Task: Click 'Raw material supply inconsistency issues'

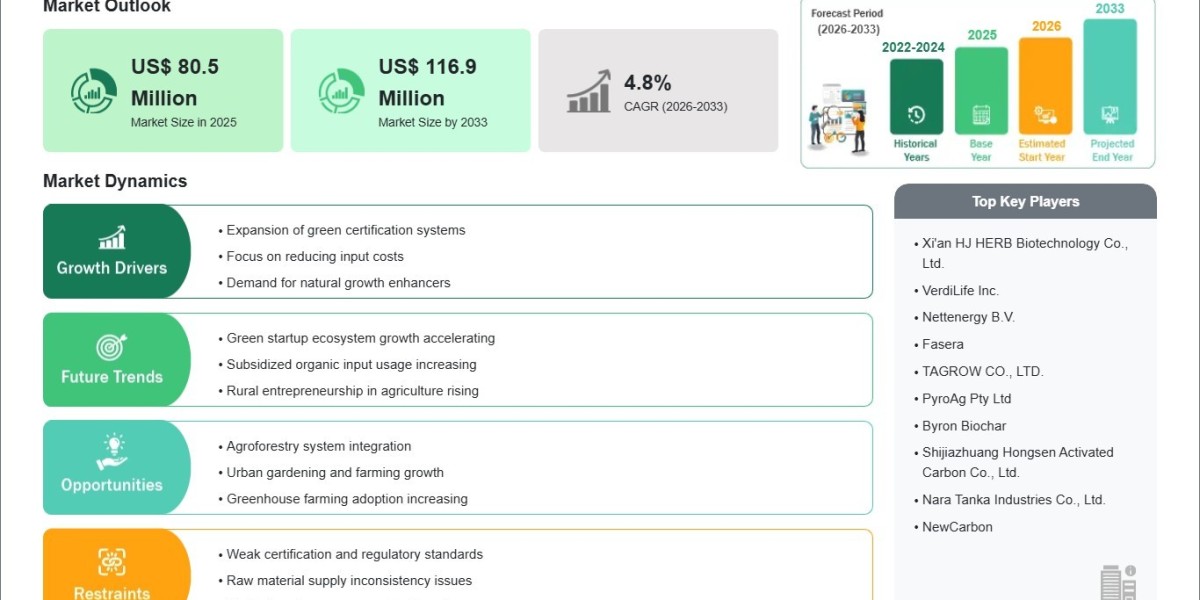Action: 349,581
